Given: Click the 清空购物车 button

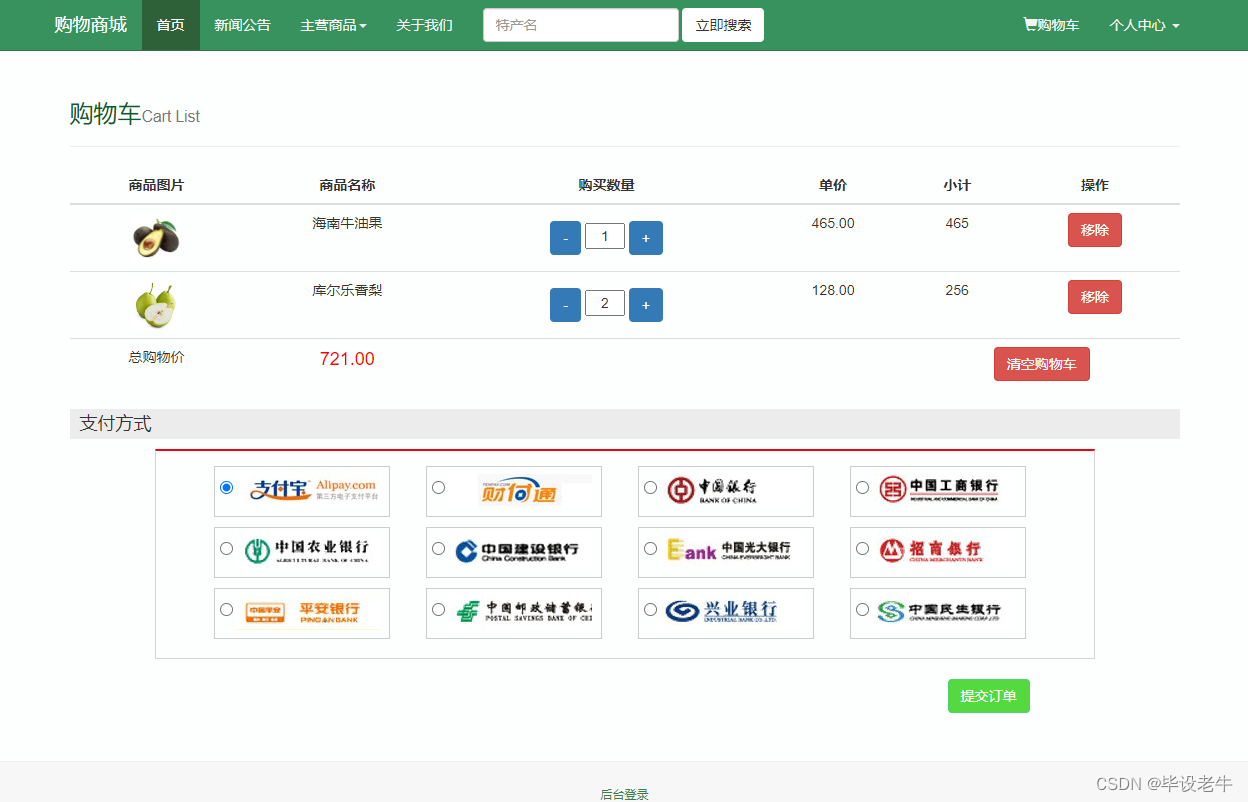Looking at the screenshot, I should pyautogui.click(x=1042, y=364).
